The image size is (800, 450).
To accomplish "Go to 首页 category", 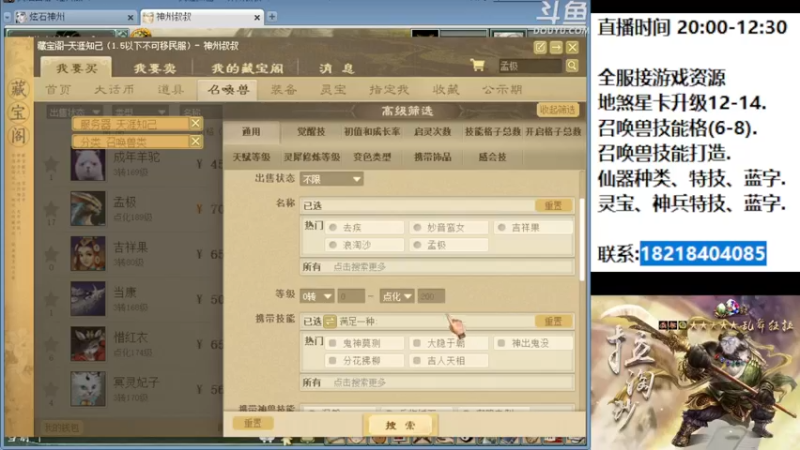I will point(58,90).
